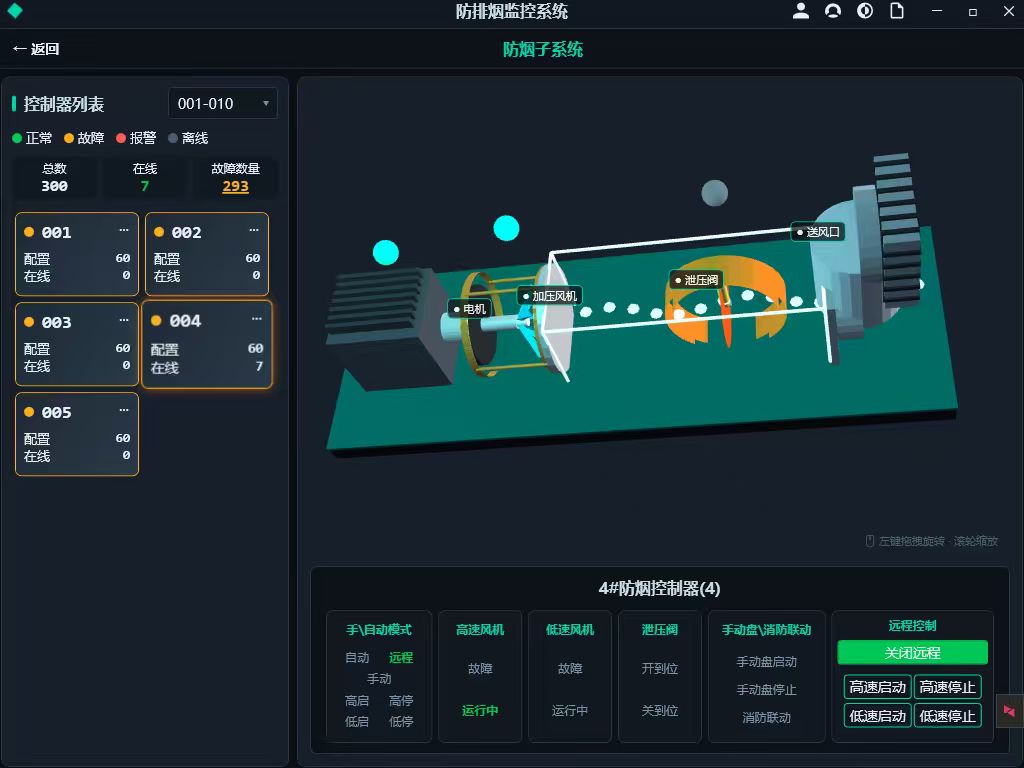Viewport: 1024px width, 768px height.
Task: Click the 加压风机 label in 3D view
Action: coord(549,296)
